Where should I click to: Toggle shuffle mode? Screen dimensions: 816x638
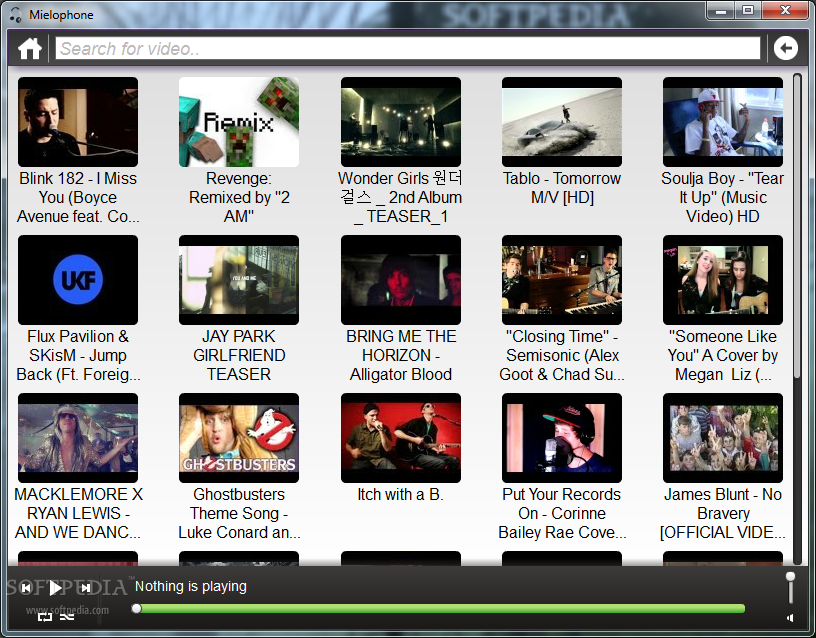tap(67, 617)
